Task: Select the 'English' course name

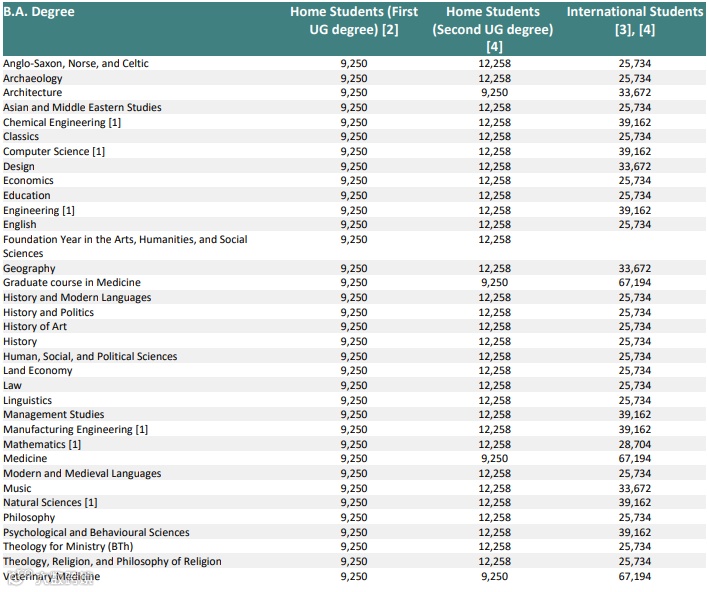Action: 20,225
